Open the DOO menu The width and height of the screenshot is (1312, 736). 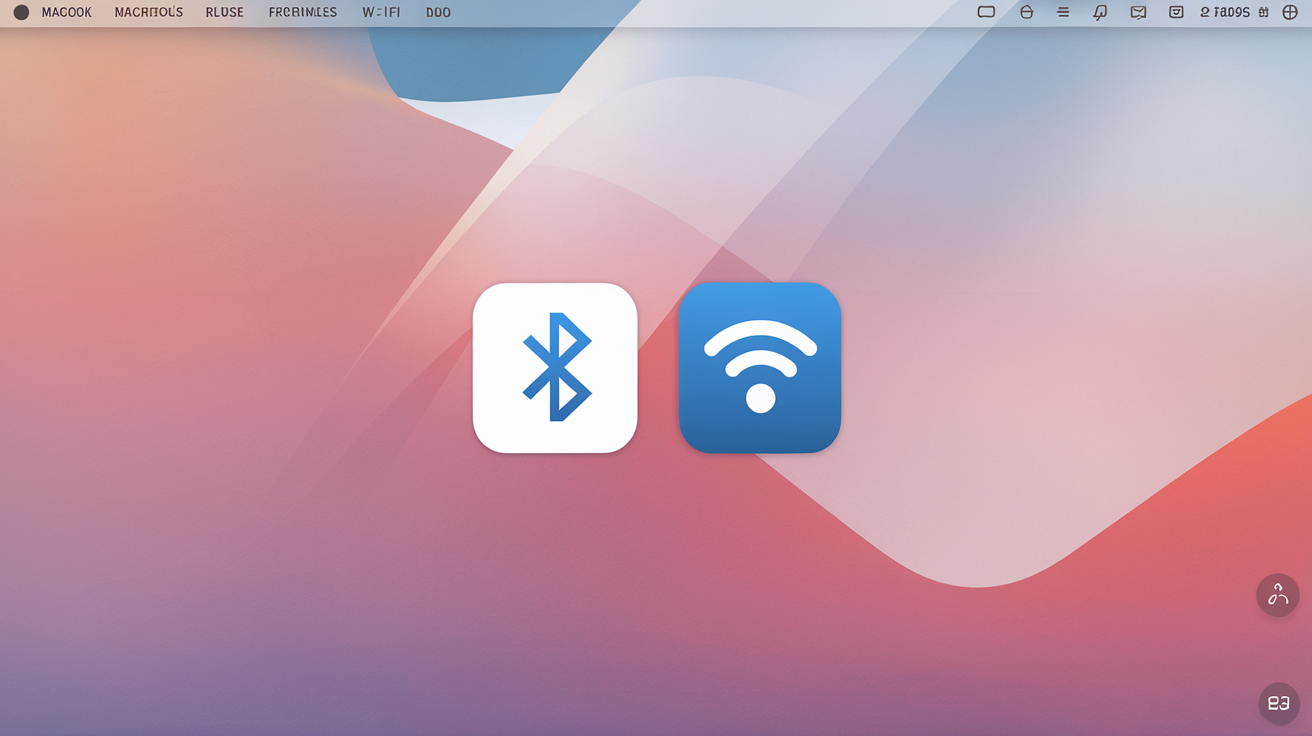pos(438,13)
